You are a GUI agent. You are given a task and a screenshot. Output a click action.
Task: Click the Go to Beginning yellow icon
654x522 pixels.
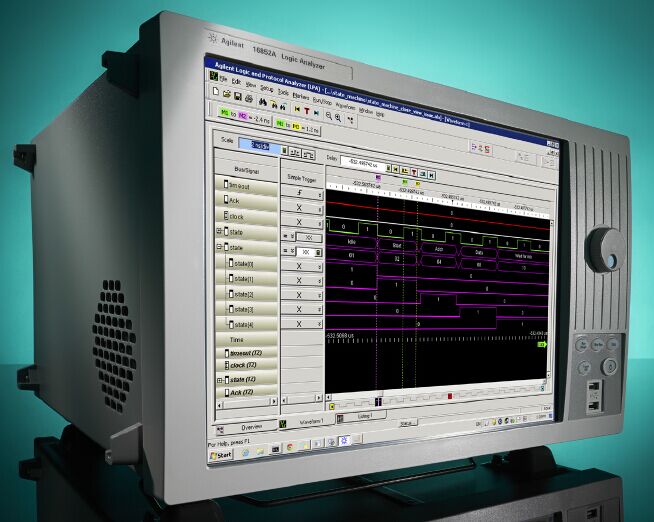pos(297,109)
